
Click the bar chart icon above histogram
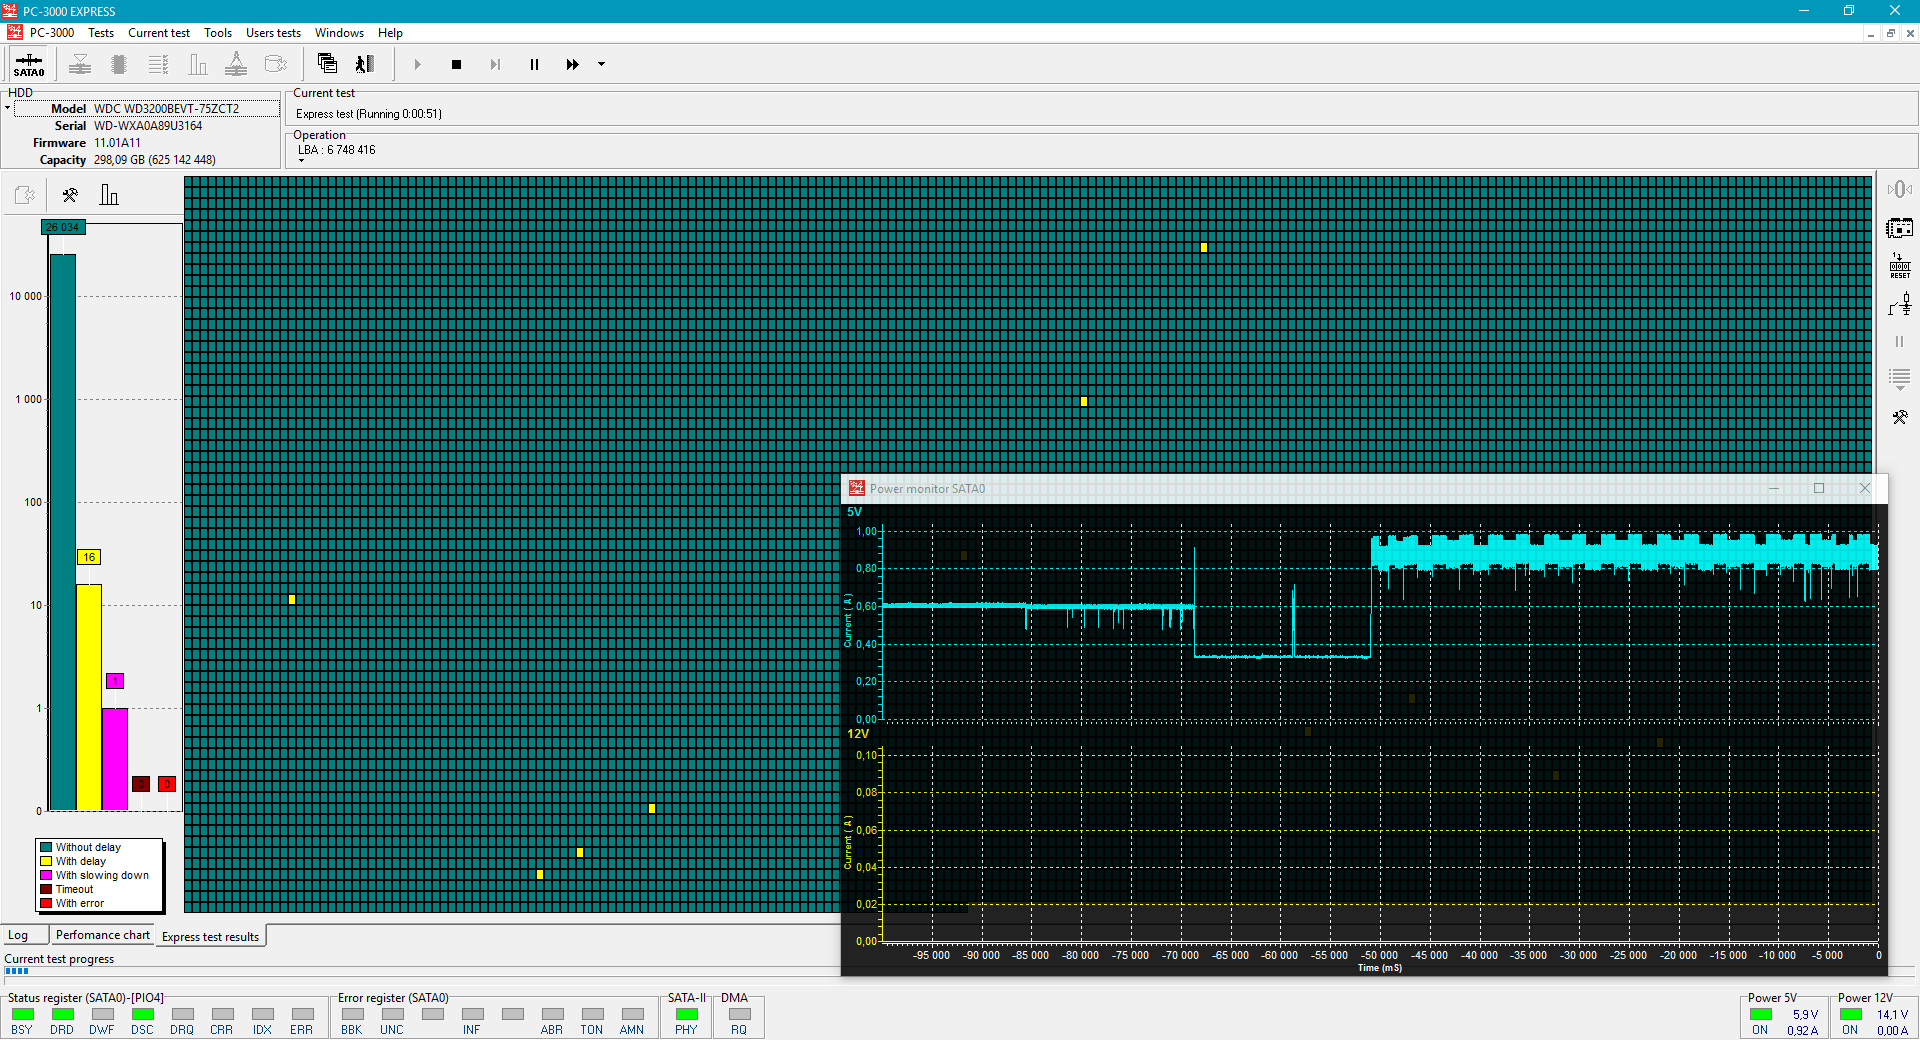(109, 195)
